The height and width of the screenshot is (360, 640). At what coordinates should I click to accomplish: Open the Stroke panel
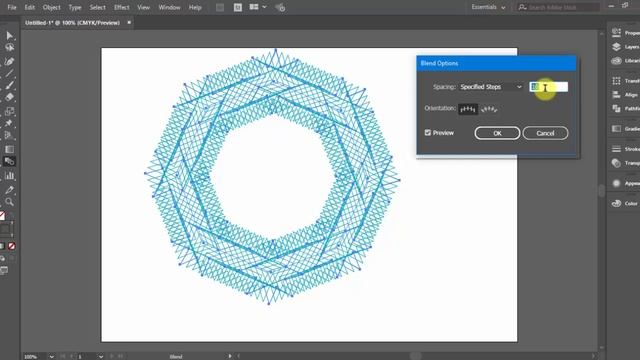625,149
